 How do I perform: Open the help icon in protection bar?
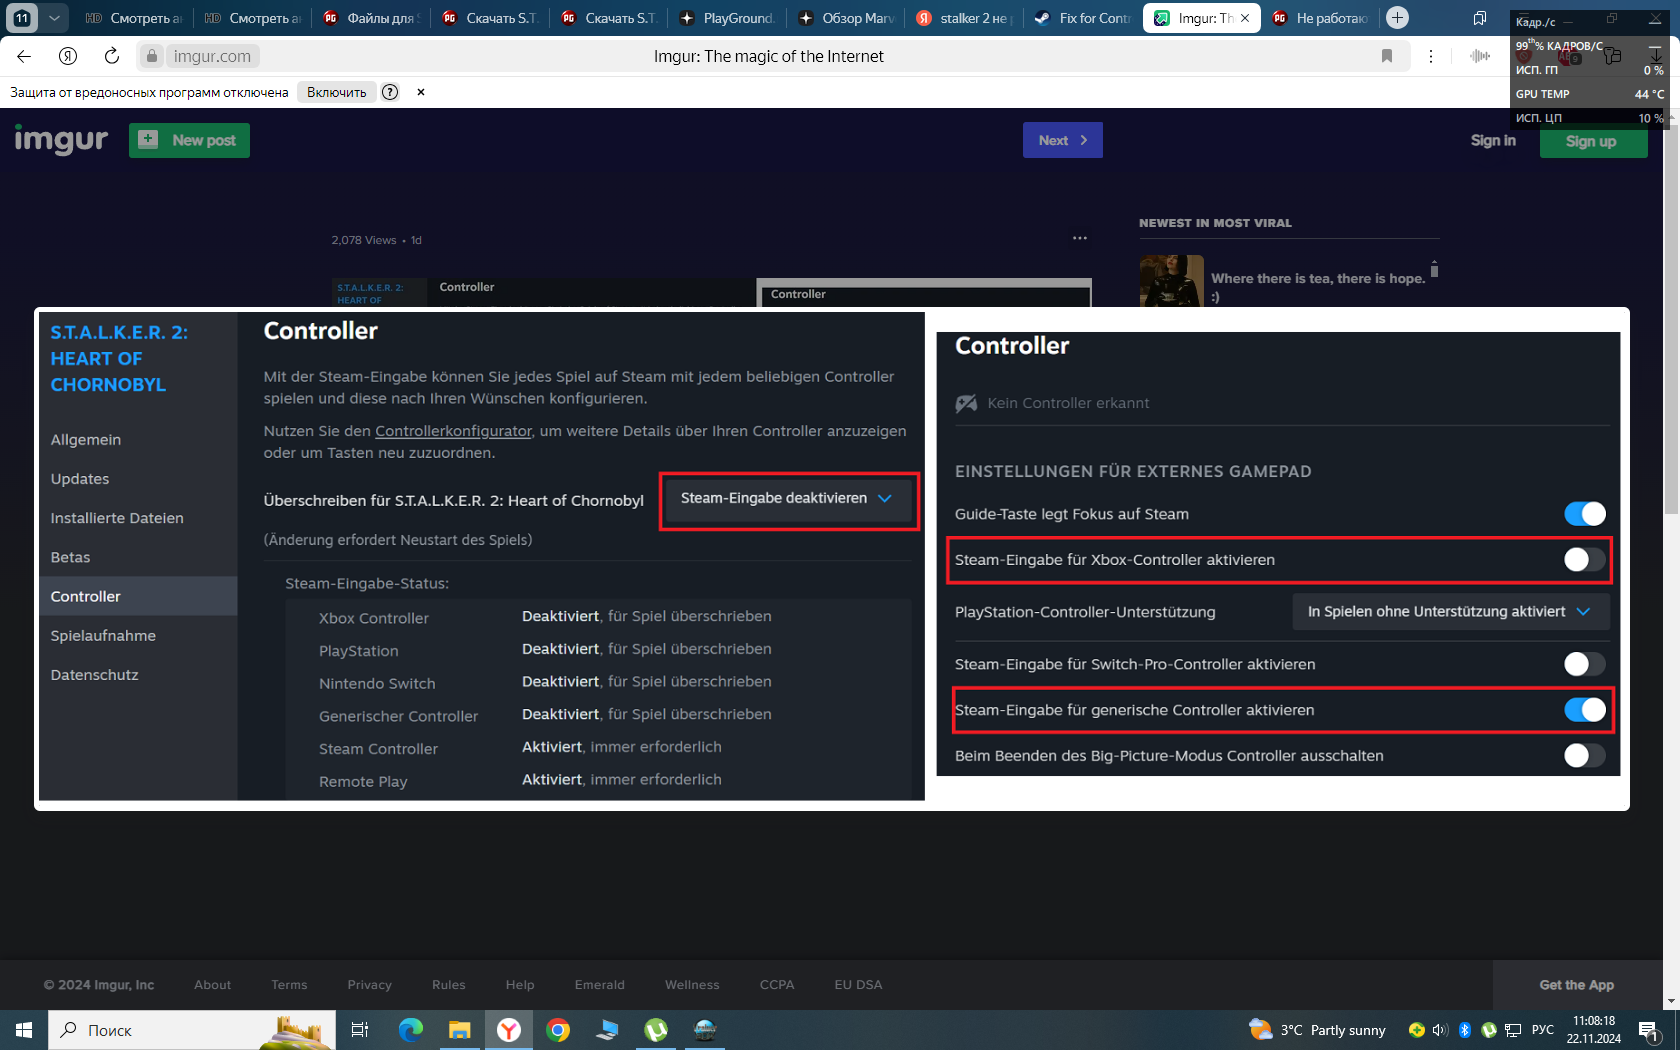pyautogui.click(x=390, y=92)
